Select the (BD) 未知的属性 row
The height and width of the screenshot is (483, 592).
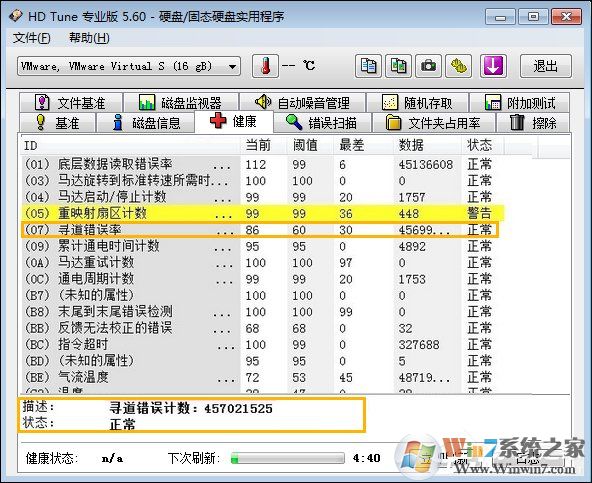coord(262,361)
